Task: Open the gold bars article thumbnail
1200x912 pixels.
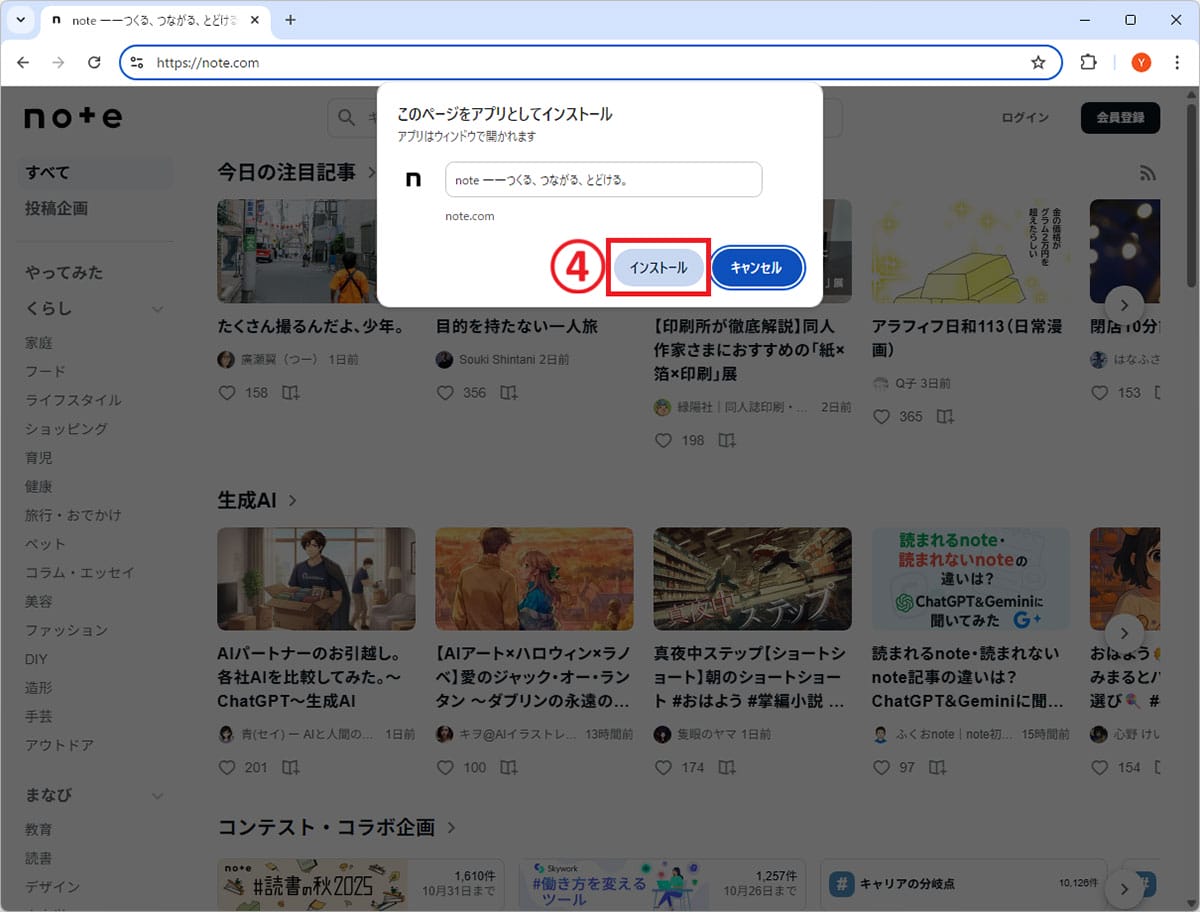Action: (x=970, y=251)
